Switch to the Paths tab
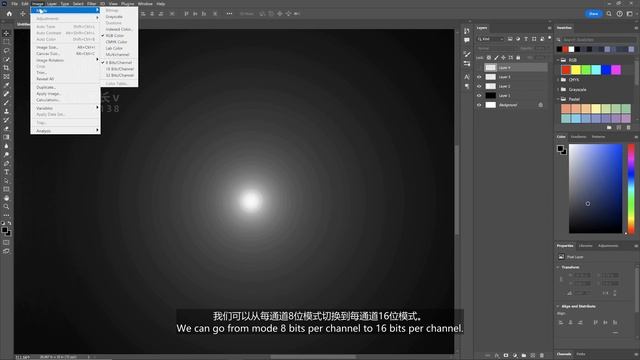Screen dimensions: 640x360 pyautogui.click(x=580, y=354)
